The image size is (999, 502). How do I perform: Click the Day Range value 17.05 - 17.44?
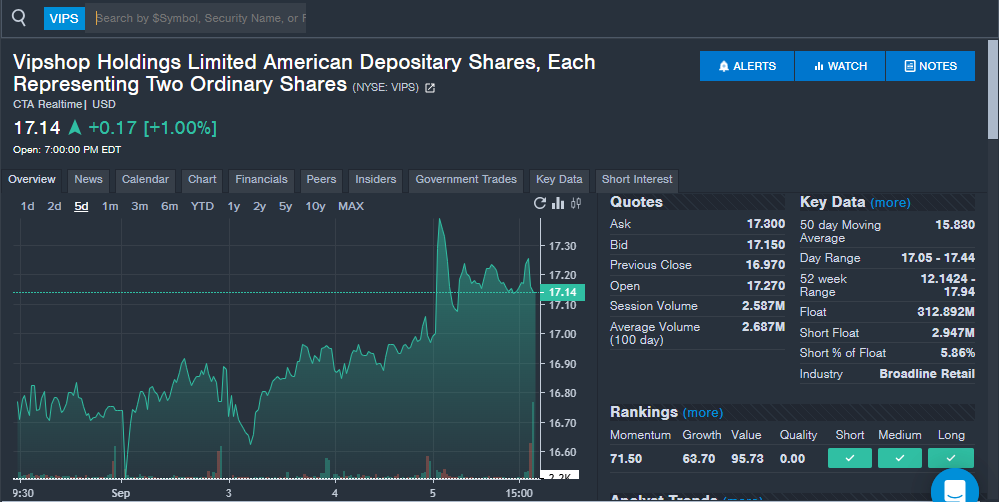coord(938,258)
